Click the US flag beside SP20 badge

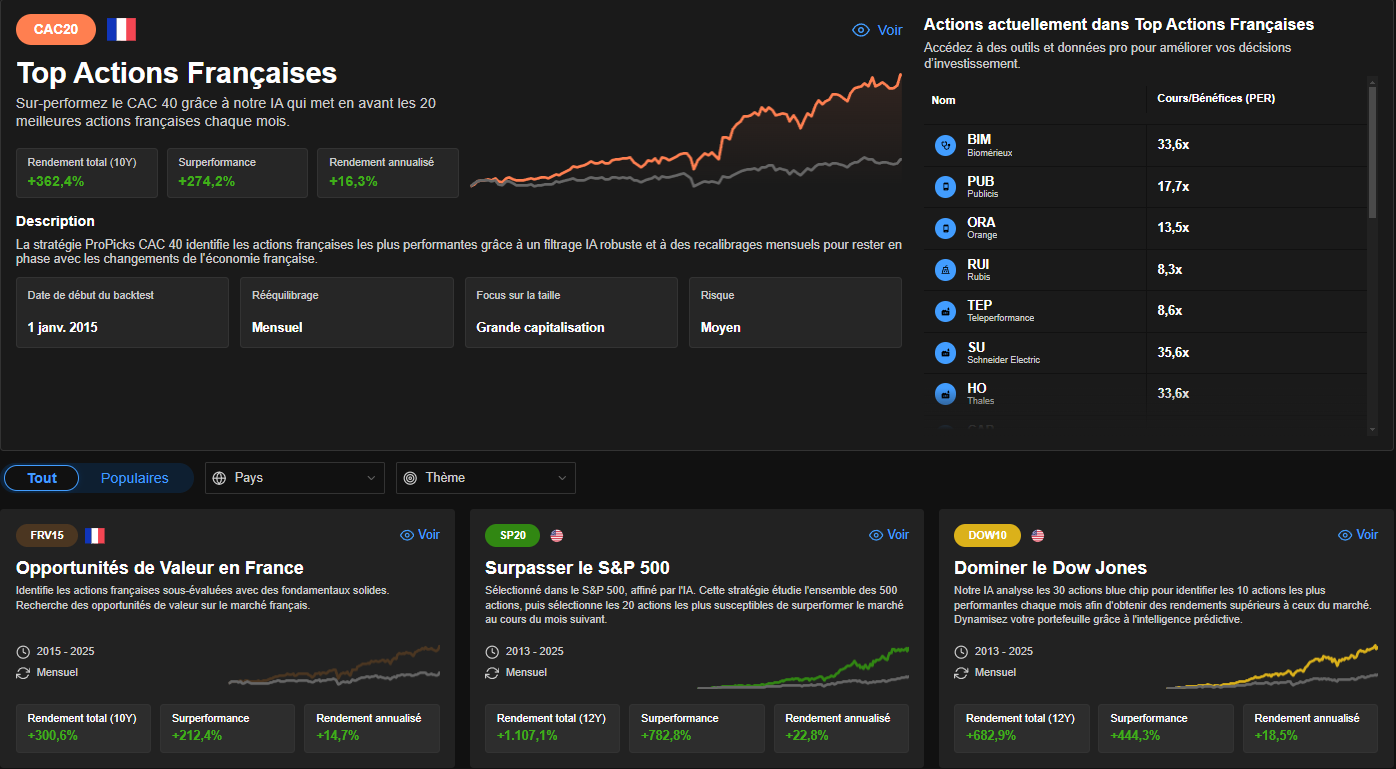click(557, 535)
